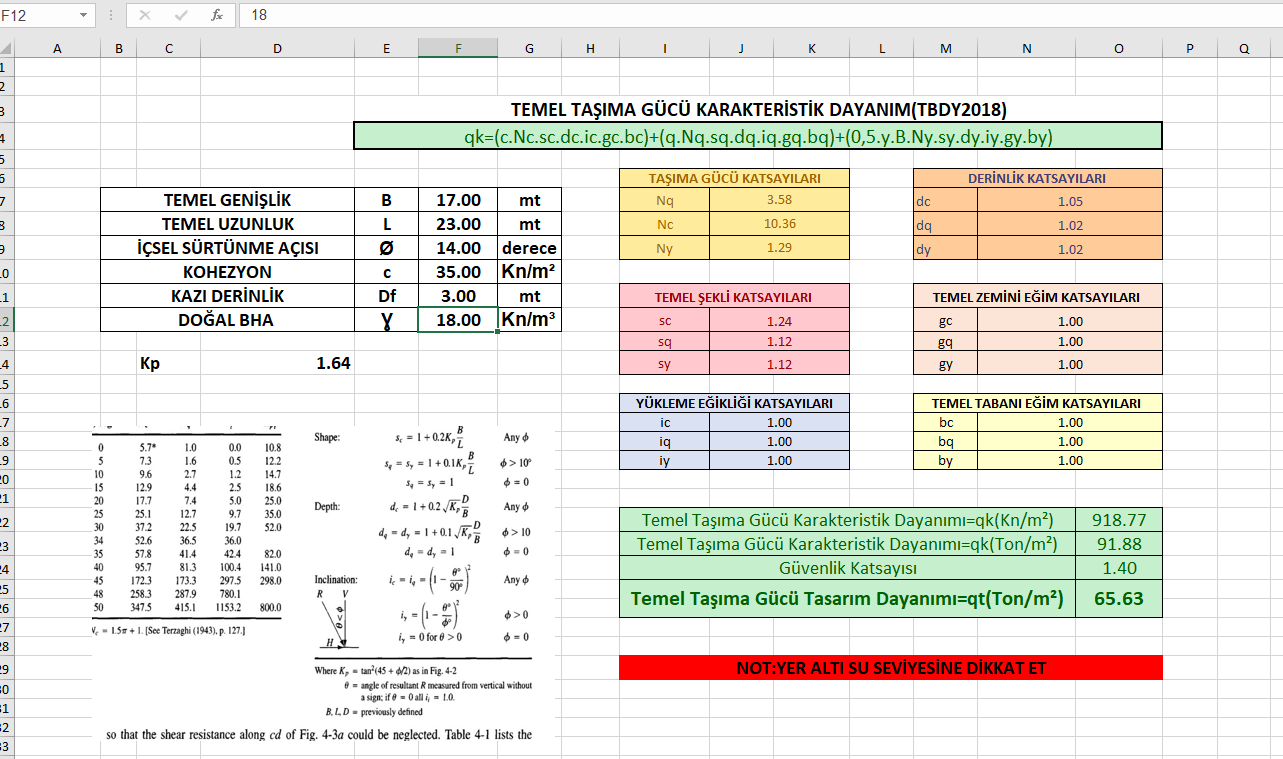Select the dc value 1.05
Image resolution: width=1283 pixels, height=759 pixels.
pyautogui.click(x=1070, y=201)
